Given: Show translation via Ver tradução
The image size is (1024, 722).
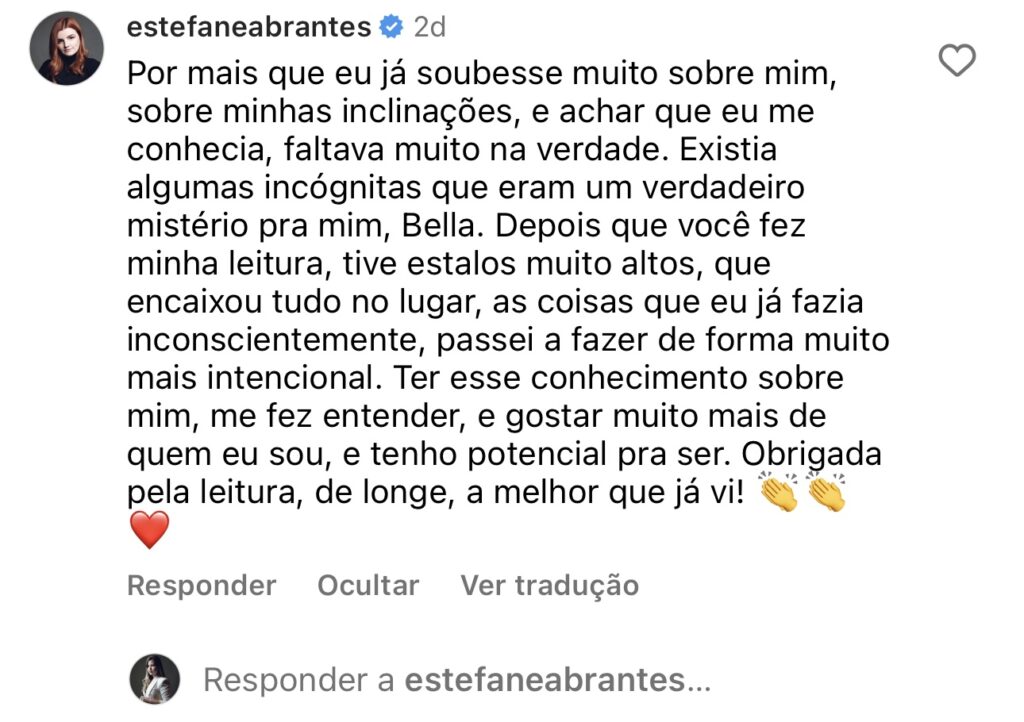Looking at the screenshot, I should coord(549,585).
